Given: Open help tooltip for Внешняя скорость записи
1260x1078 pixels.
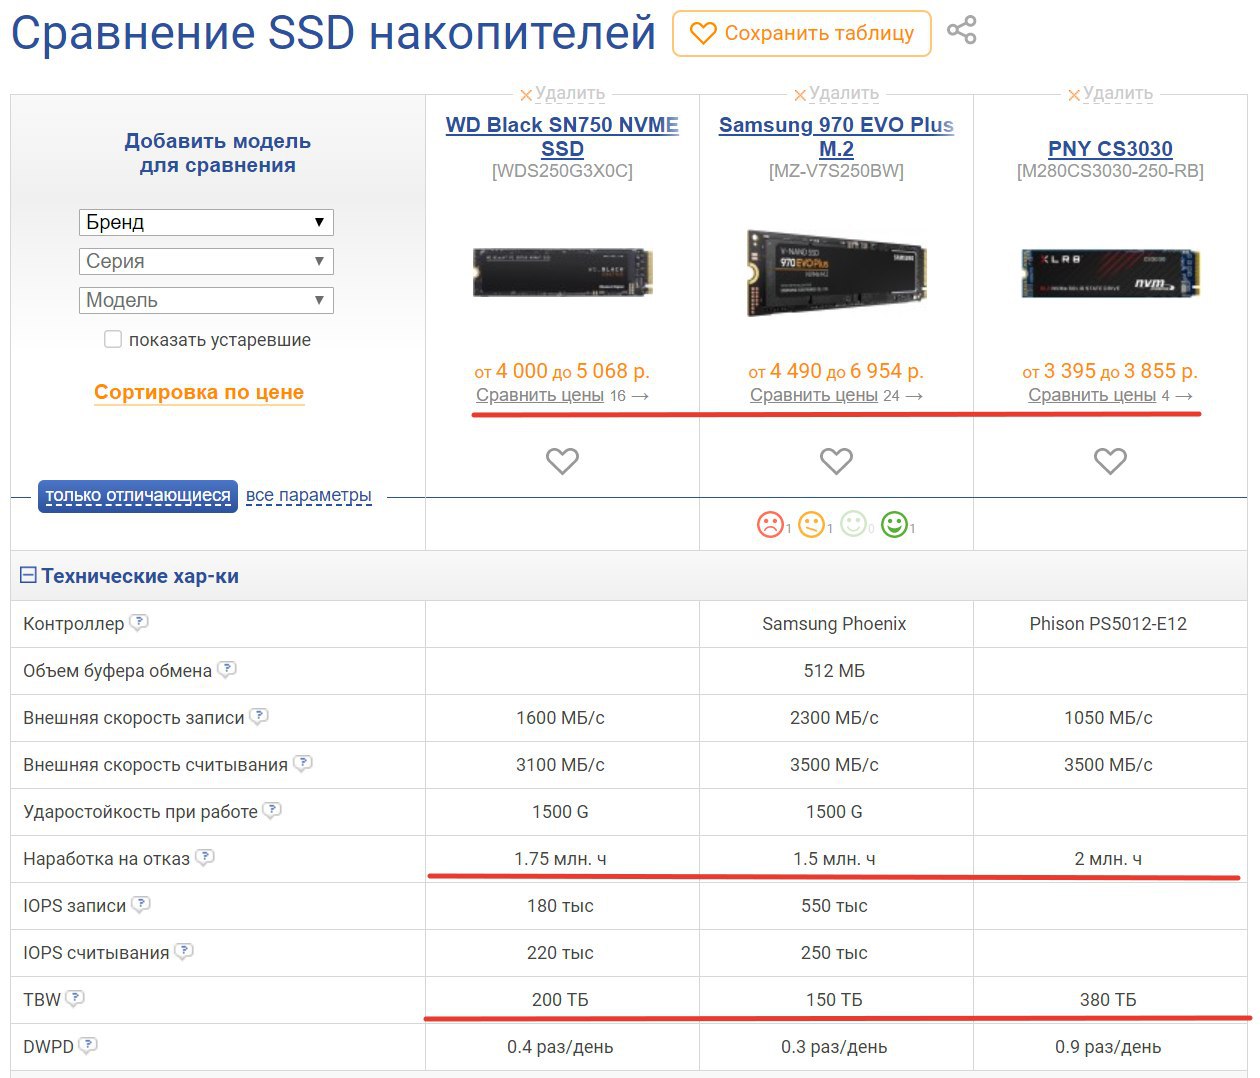Looking at the screenshot, I should tap(259, 716).
